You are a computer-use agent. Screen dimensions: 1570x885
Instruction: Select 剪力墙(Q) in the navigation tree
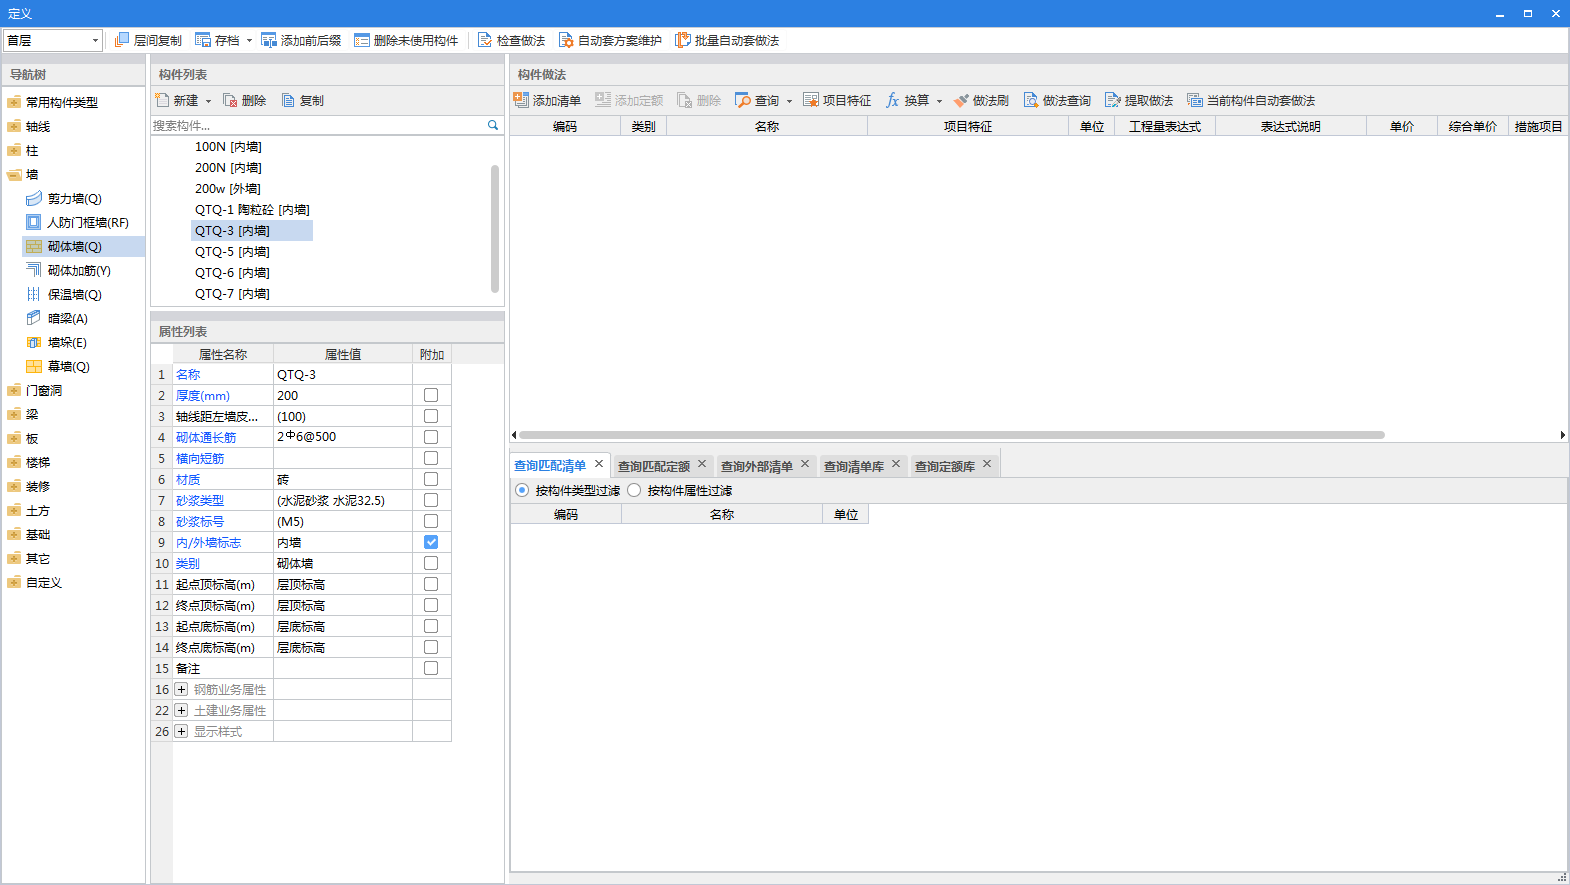point(74,198)
